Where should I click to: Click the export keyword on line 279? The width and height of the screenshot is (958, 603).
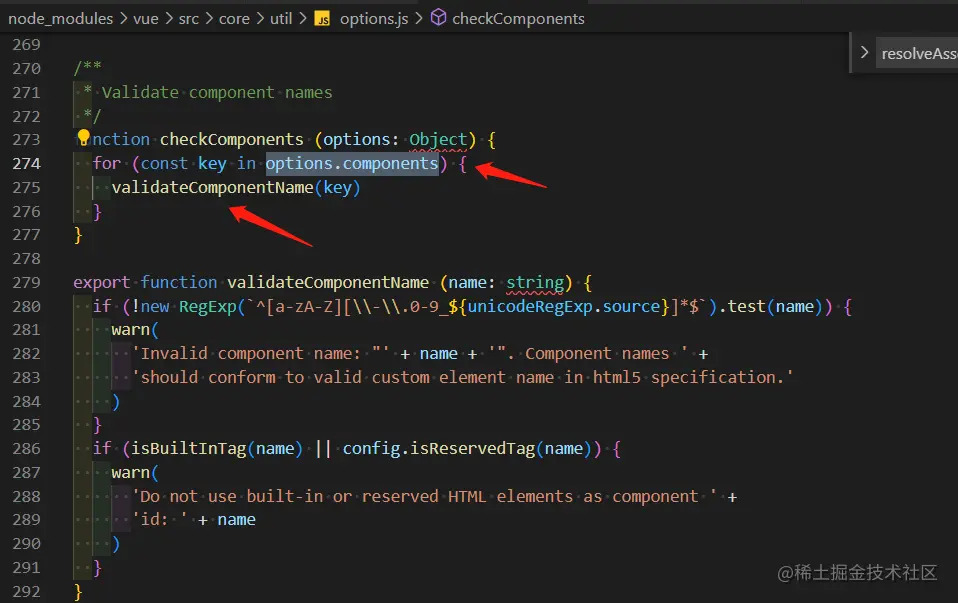[101, 283]
